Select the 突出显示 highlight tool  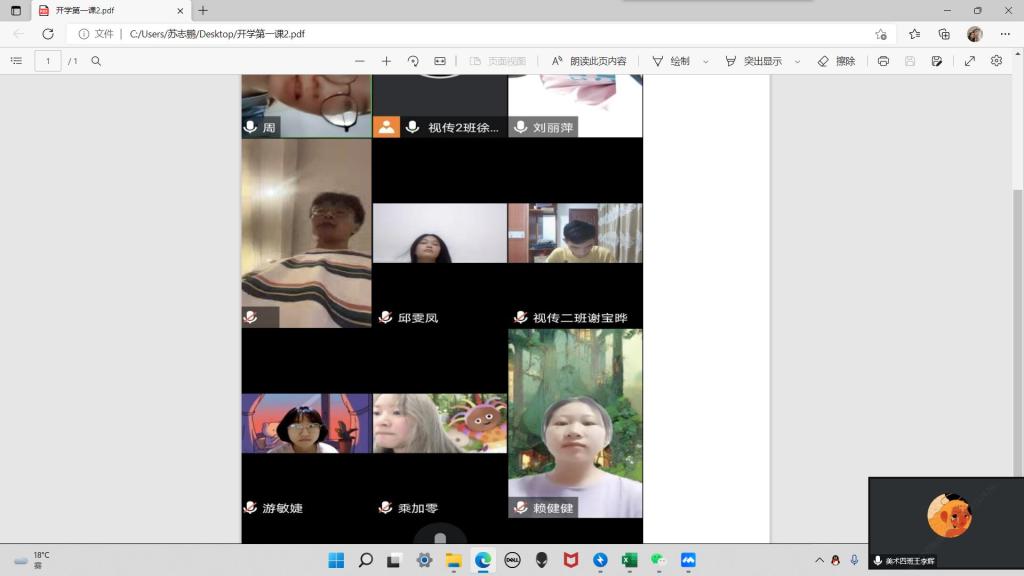click(754, 61)
